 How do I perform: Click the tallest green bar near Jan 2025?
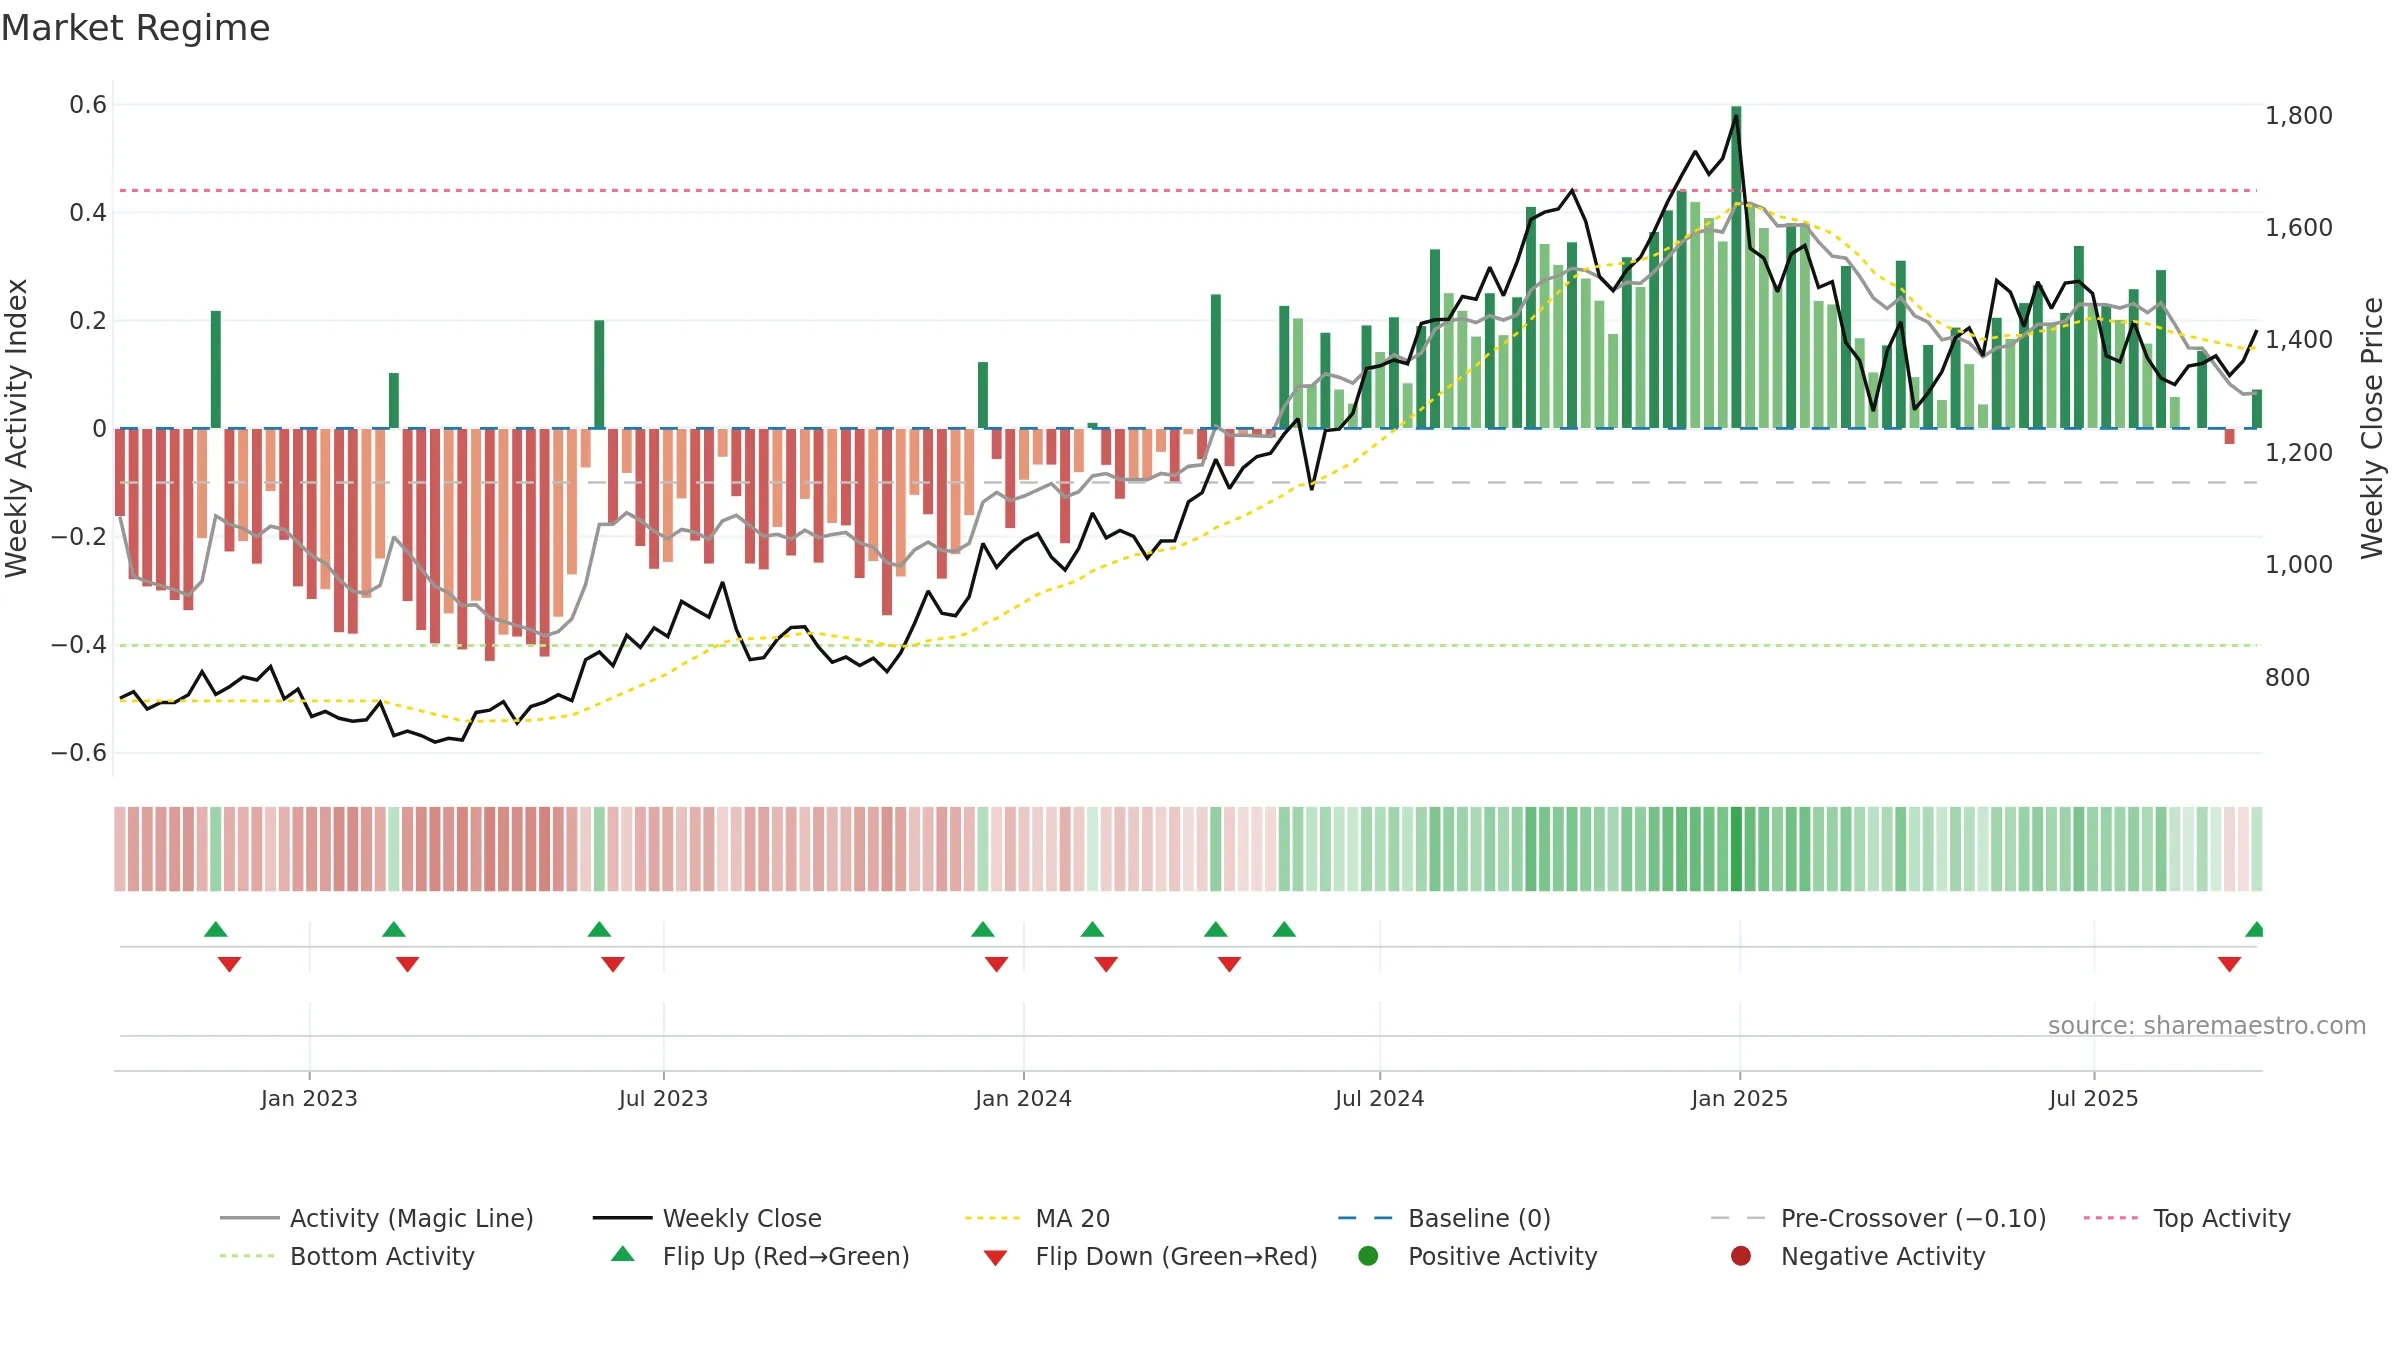(1736, 267)
